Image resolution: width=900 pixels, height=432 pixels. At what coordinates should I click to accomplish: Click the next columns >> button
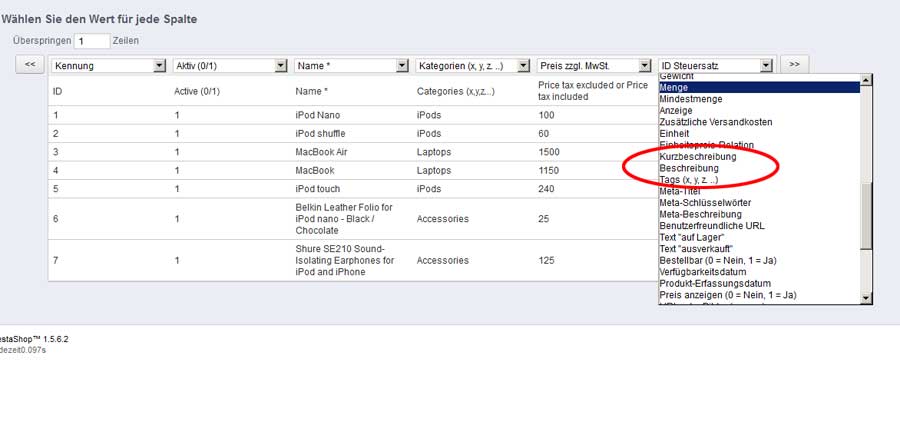coord(794,64)
